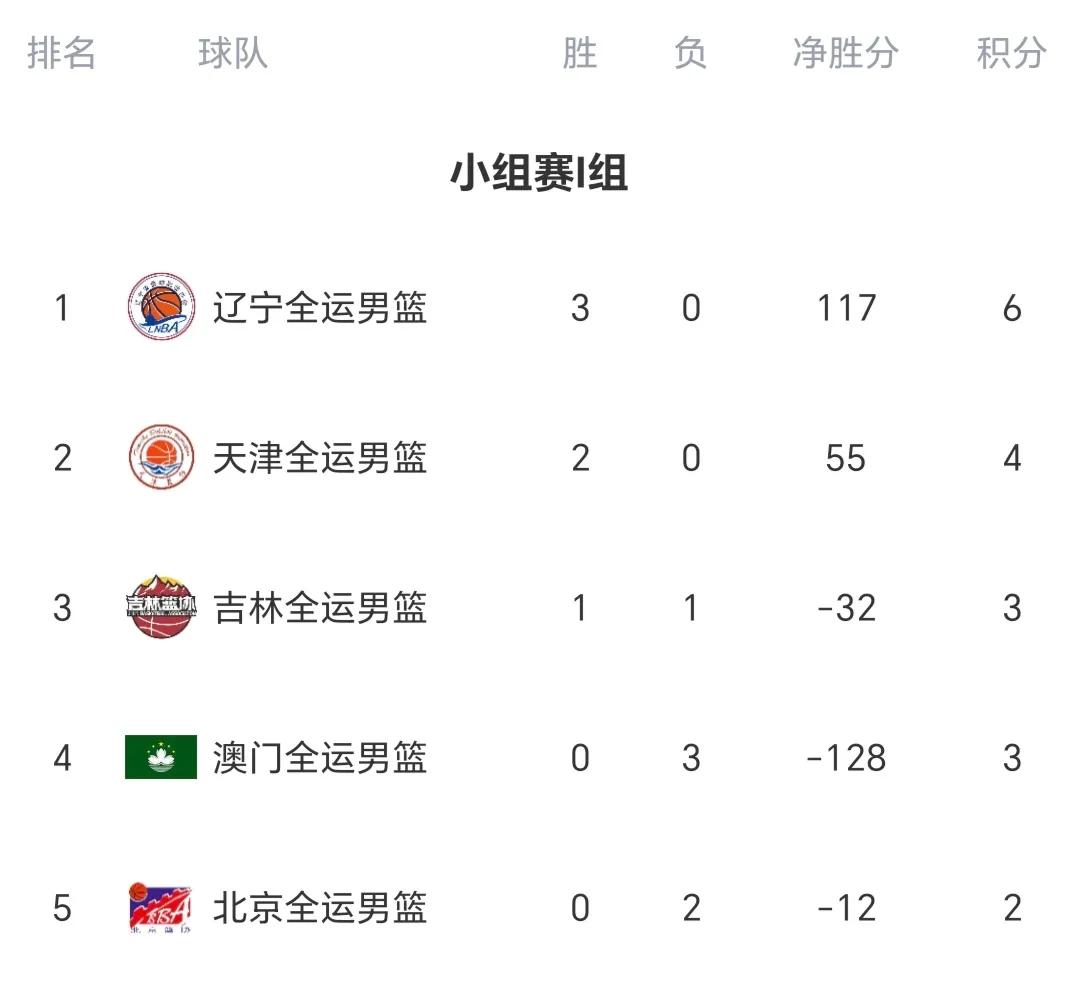The height and width of the screenshot is (990, 1079).
Task: Click Liaoning's net score 117
Action: 846,308
